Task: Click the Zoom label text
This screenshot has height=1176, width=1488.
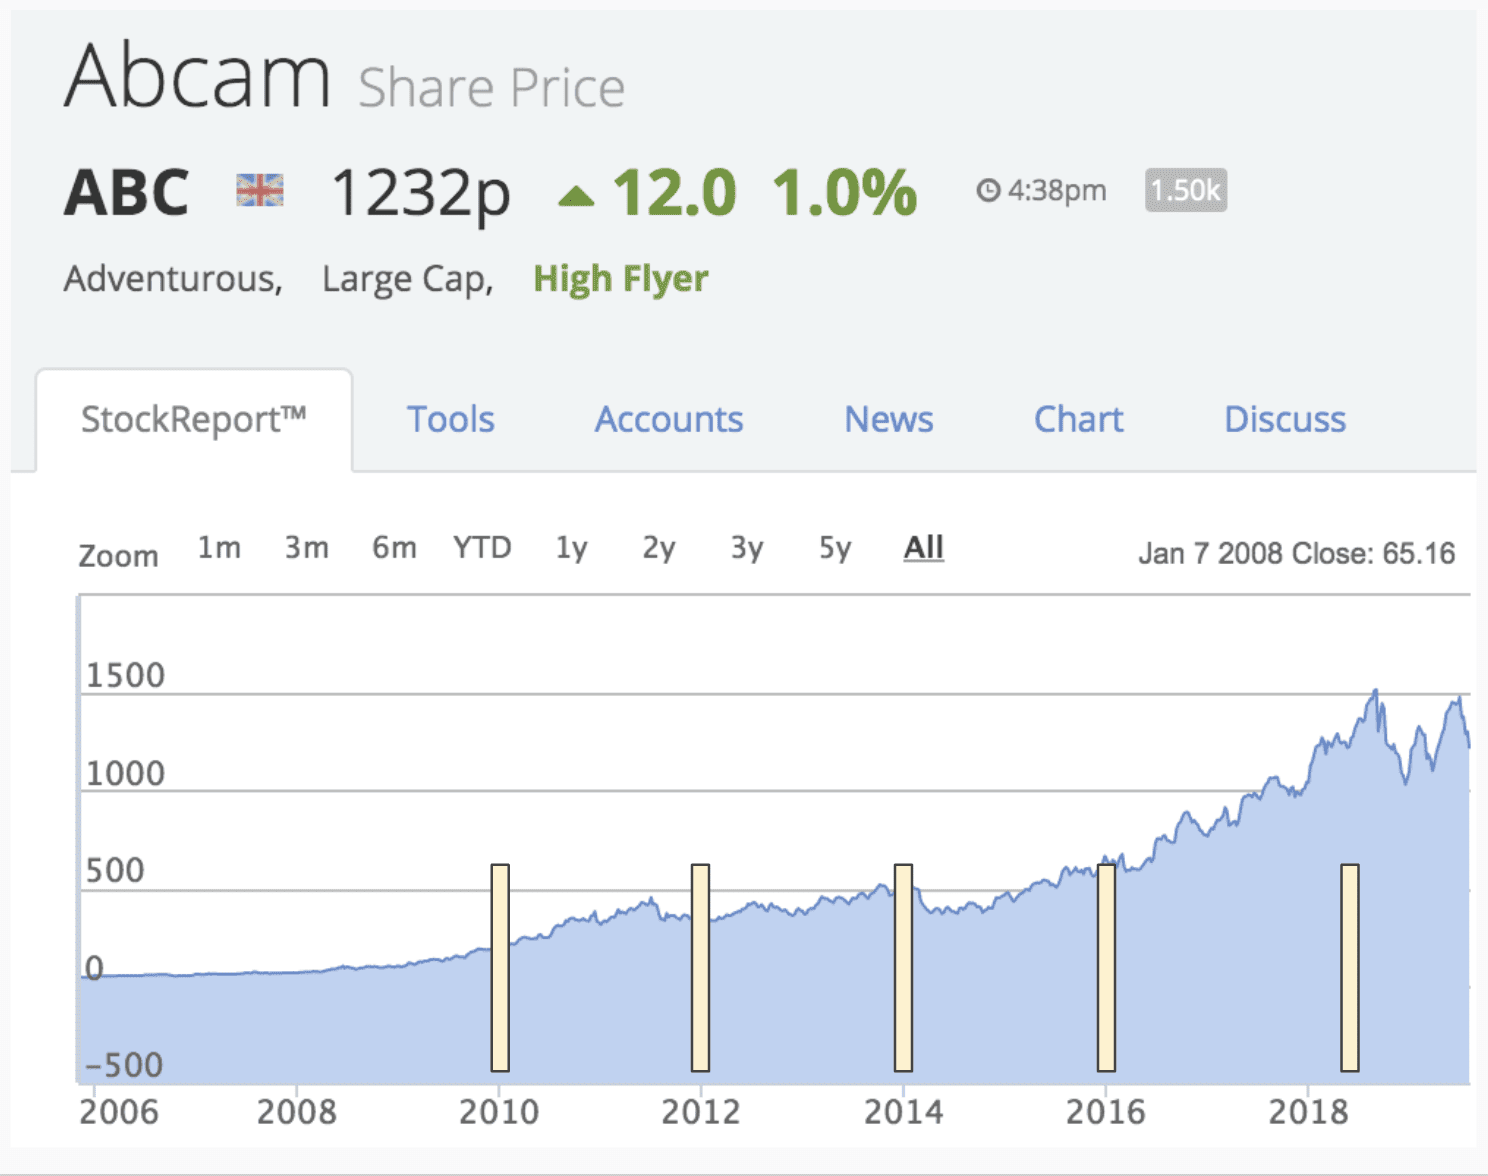Action: [119, 555]
